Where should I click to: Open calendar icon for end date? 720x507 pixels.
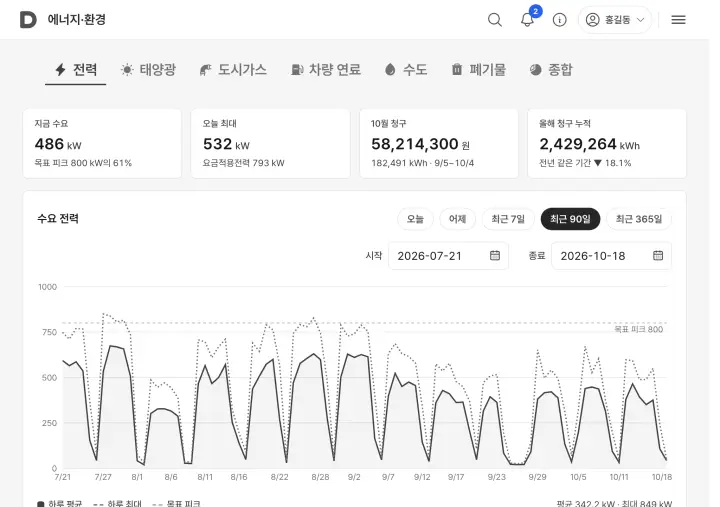click(x=658, y=255)
